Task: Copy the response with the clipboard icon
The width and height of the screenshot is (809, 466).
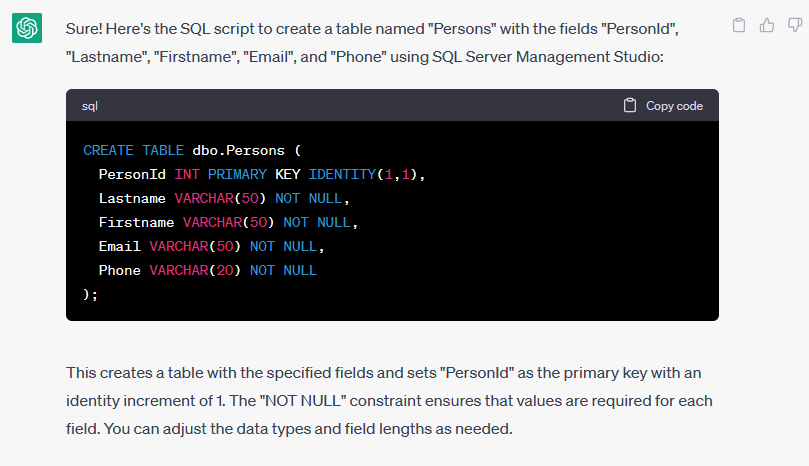Action: coord(739,25)
